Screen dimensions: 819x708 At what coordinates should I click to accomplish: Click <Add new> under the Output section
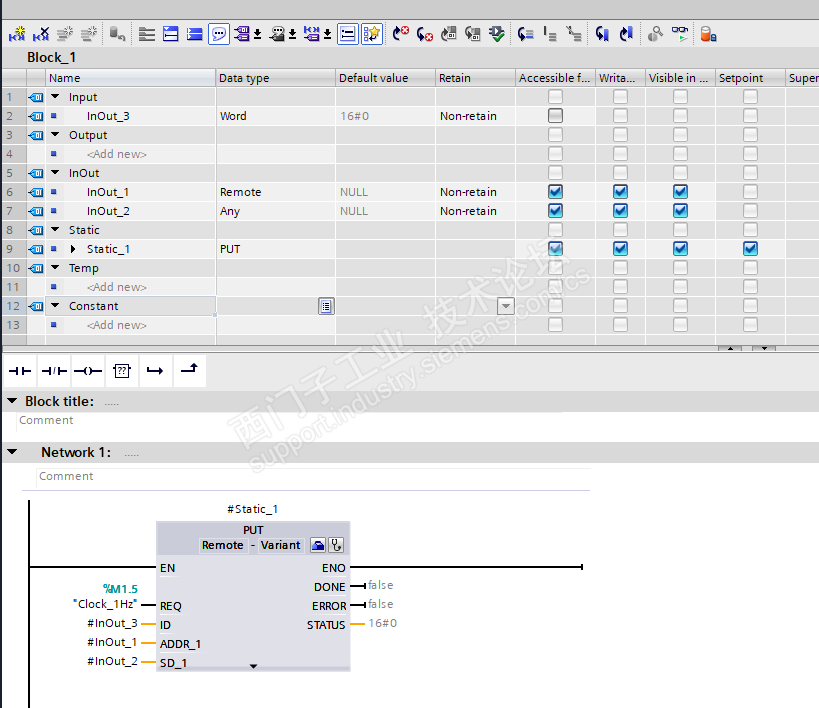click(116, 154)
